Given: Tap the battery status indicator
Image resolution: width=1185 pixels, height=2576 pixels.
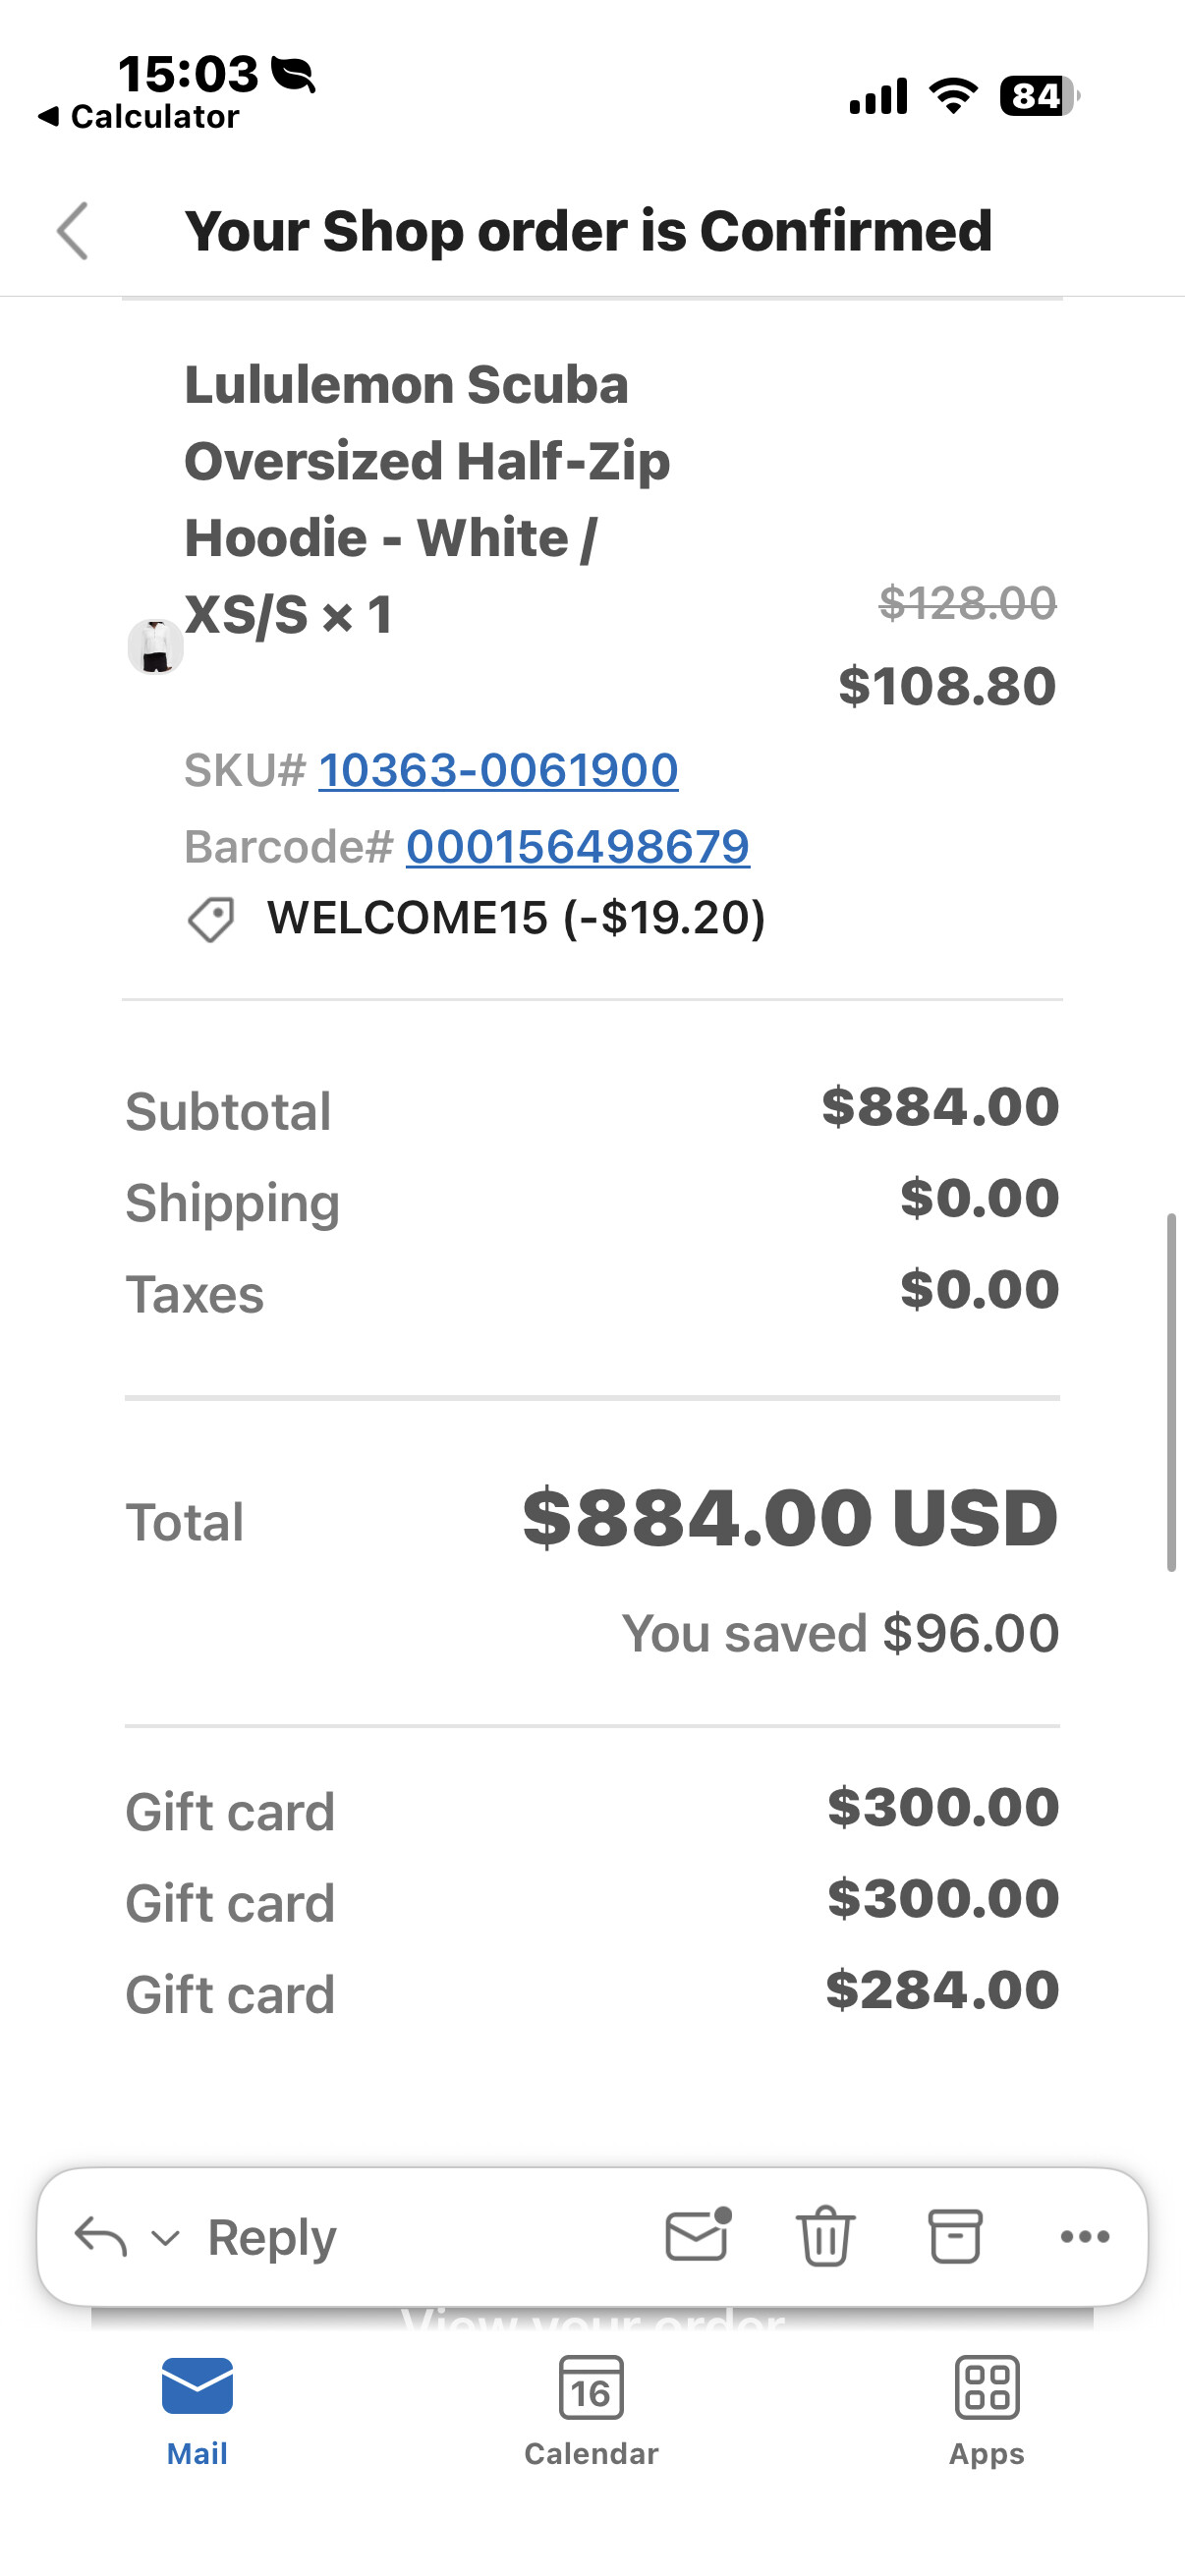Looking at the screenshot, I should (x=1038, y=96).
